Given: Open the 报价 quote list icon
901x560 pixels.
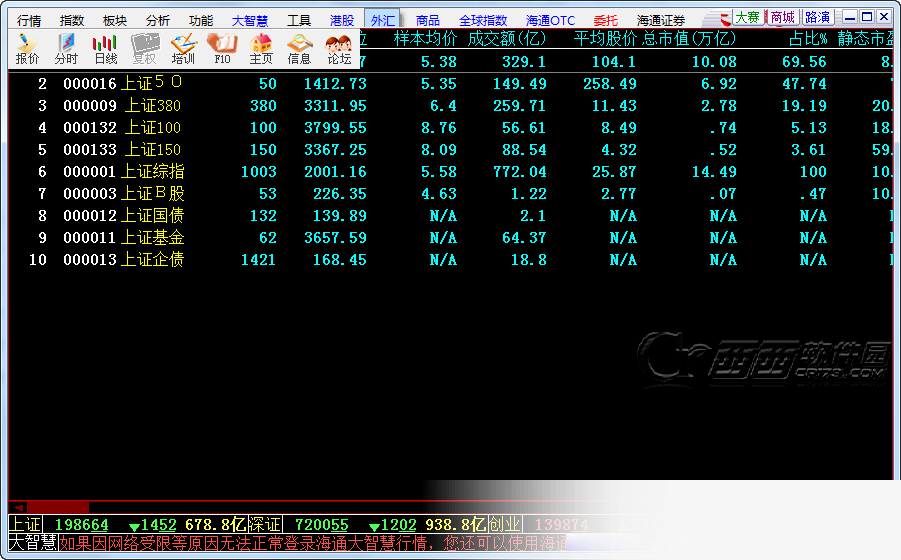Looking at the screenshot, I should (27, 49).
